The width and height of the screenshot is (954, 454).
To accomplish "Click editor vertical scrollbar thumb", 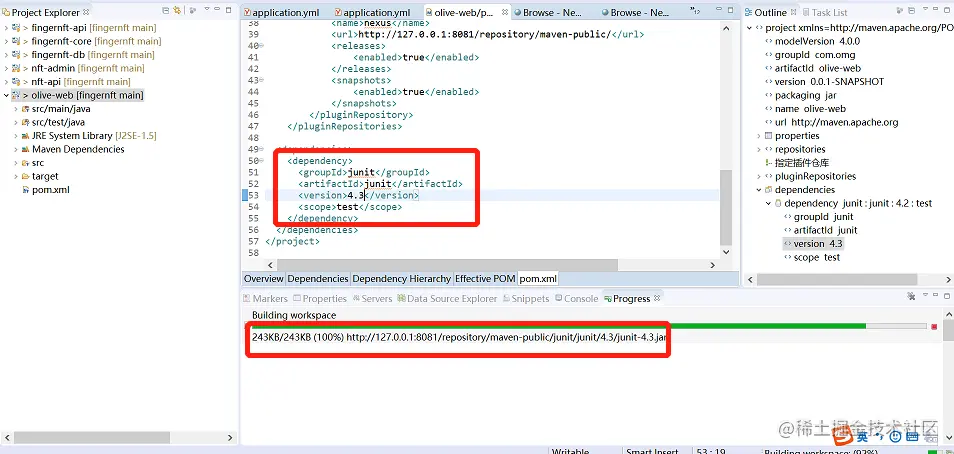I will [726, 207].
